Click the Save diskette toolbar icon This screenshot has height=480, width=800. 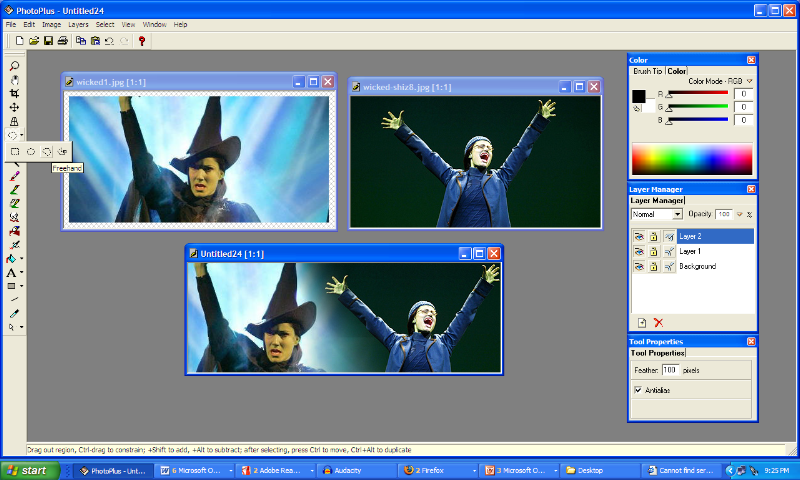click(x=48, y=41)
